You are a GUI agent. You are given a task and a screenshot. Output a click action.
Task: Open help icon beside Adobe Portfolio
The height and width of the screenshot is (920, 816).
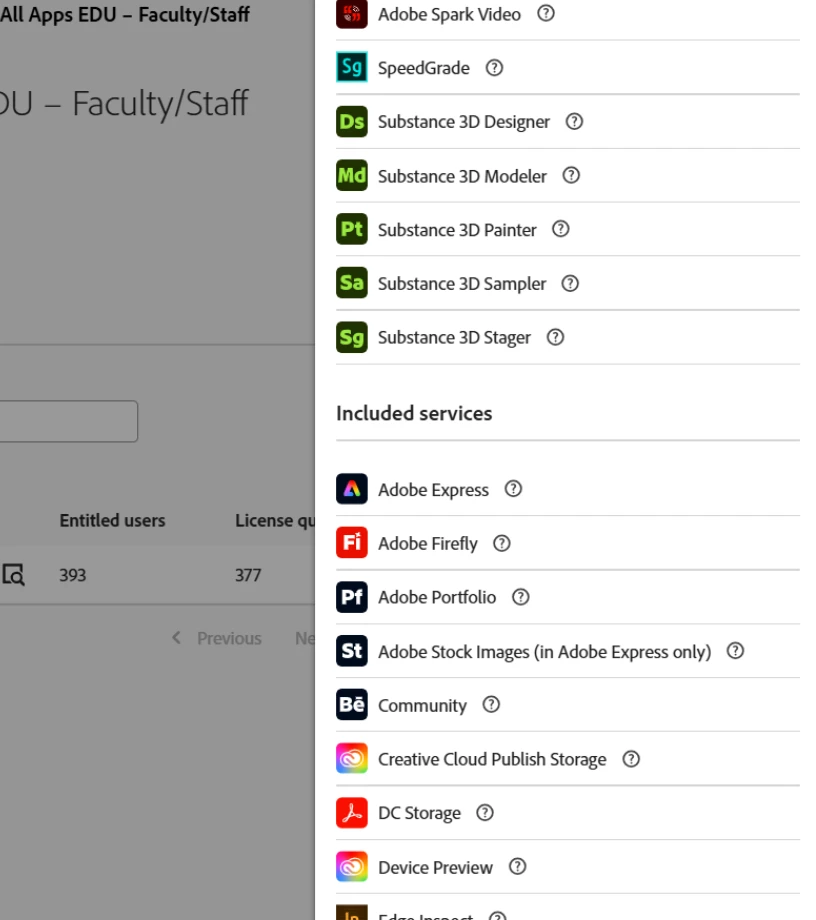520,597
